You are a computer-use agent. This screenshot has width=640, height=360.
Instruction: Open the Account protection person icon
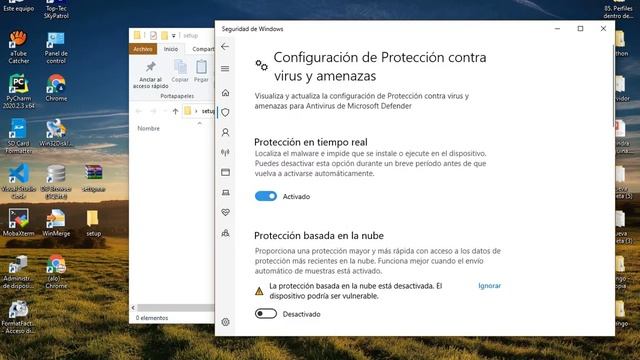(225, 132)
